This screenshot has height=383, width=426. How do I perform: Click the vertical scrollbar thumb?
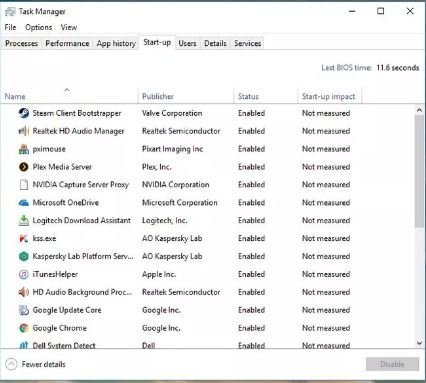[x=419, y=172]
